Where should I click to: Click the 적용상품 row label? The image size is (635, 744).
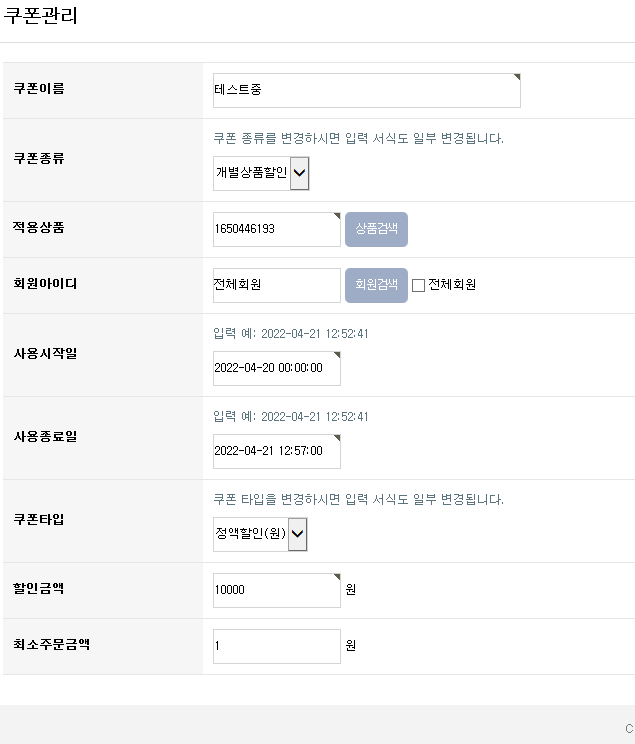point(39,227)
